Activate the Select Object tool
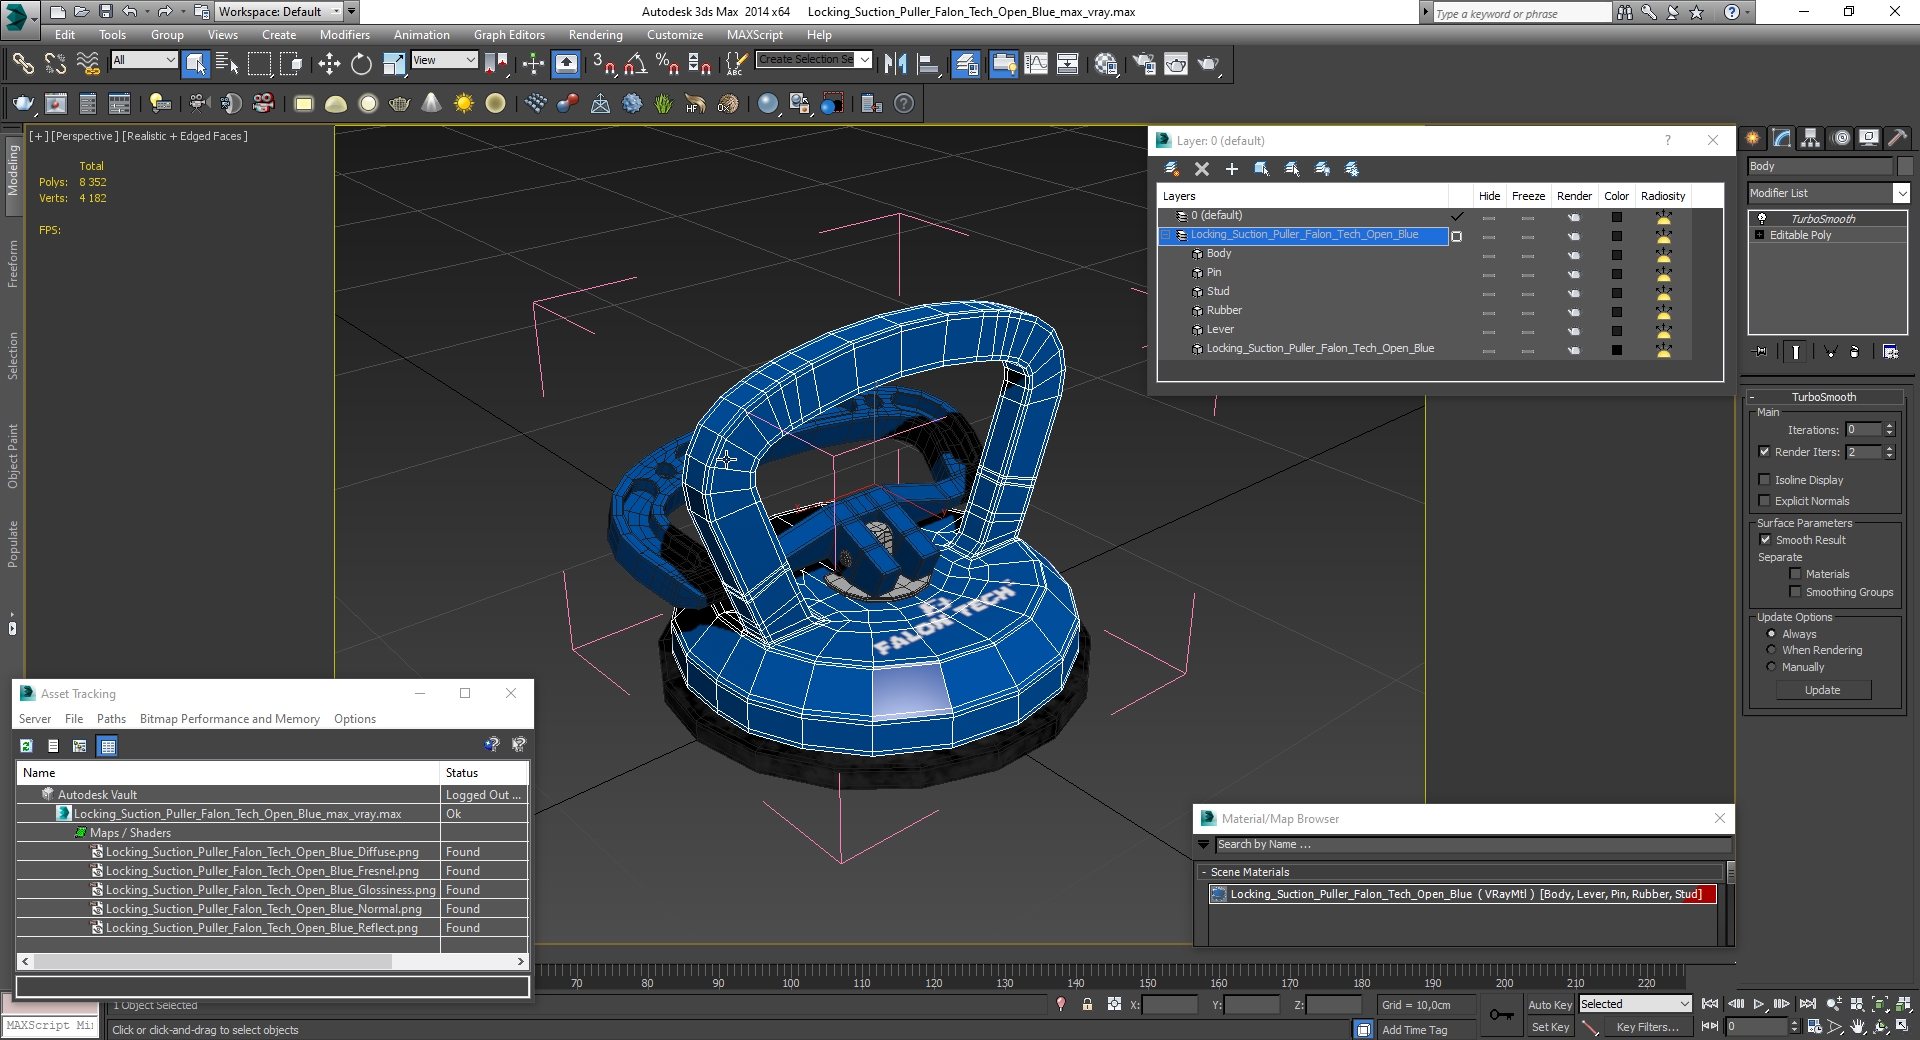This screenshot has height=1040, width=1920. (196, 64)
